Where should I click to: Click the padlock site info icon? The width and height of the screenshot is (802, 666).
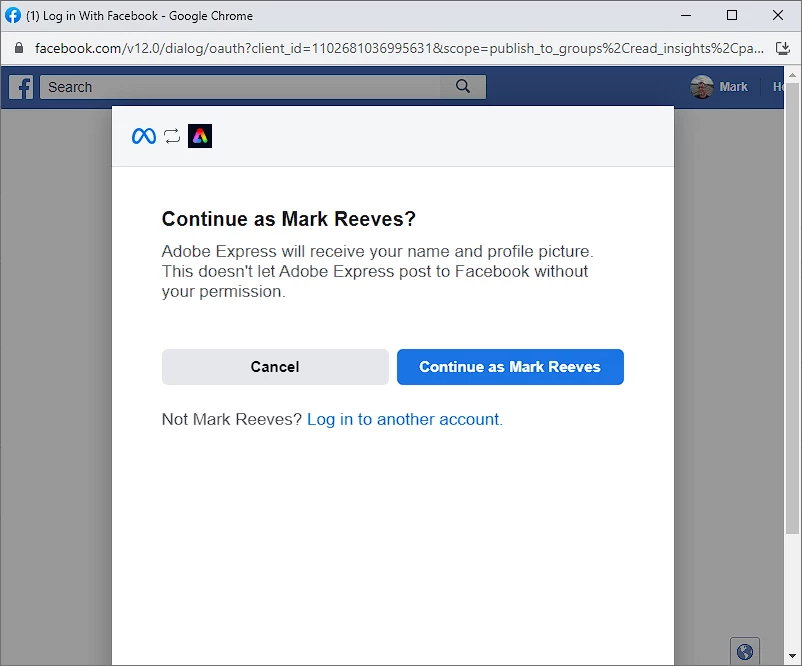(19, 48)
